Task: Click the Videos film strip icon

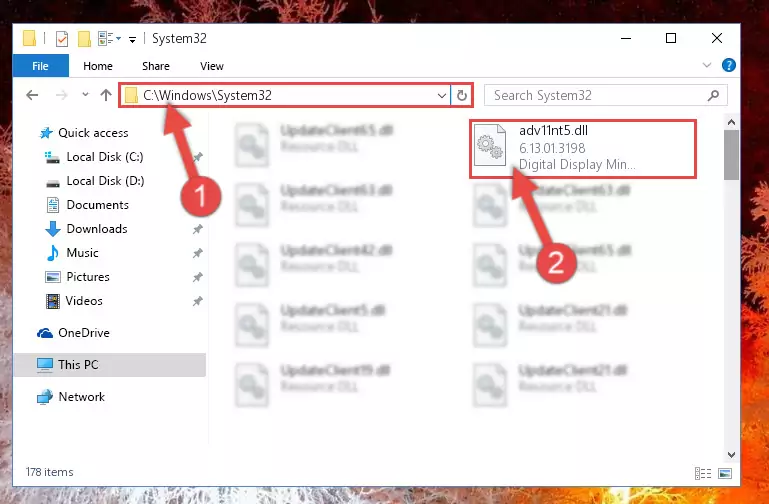Action: point(52,301)
